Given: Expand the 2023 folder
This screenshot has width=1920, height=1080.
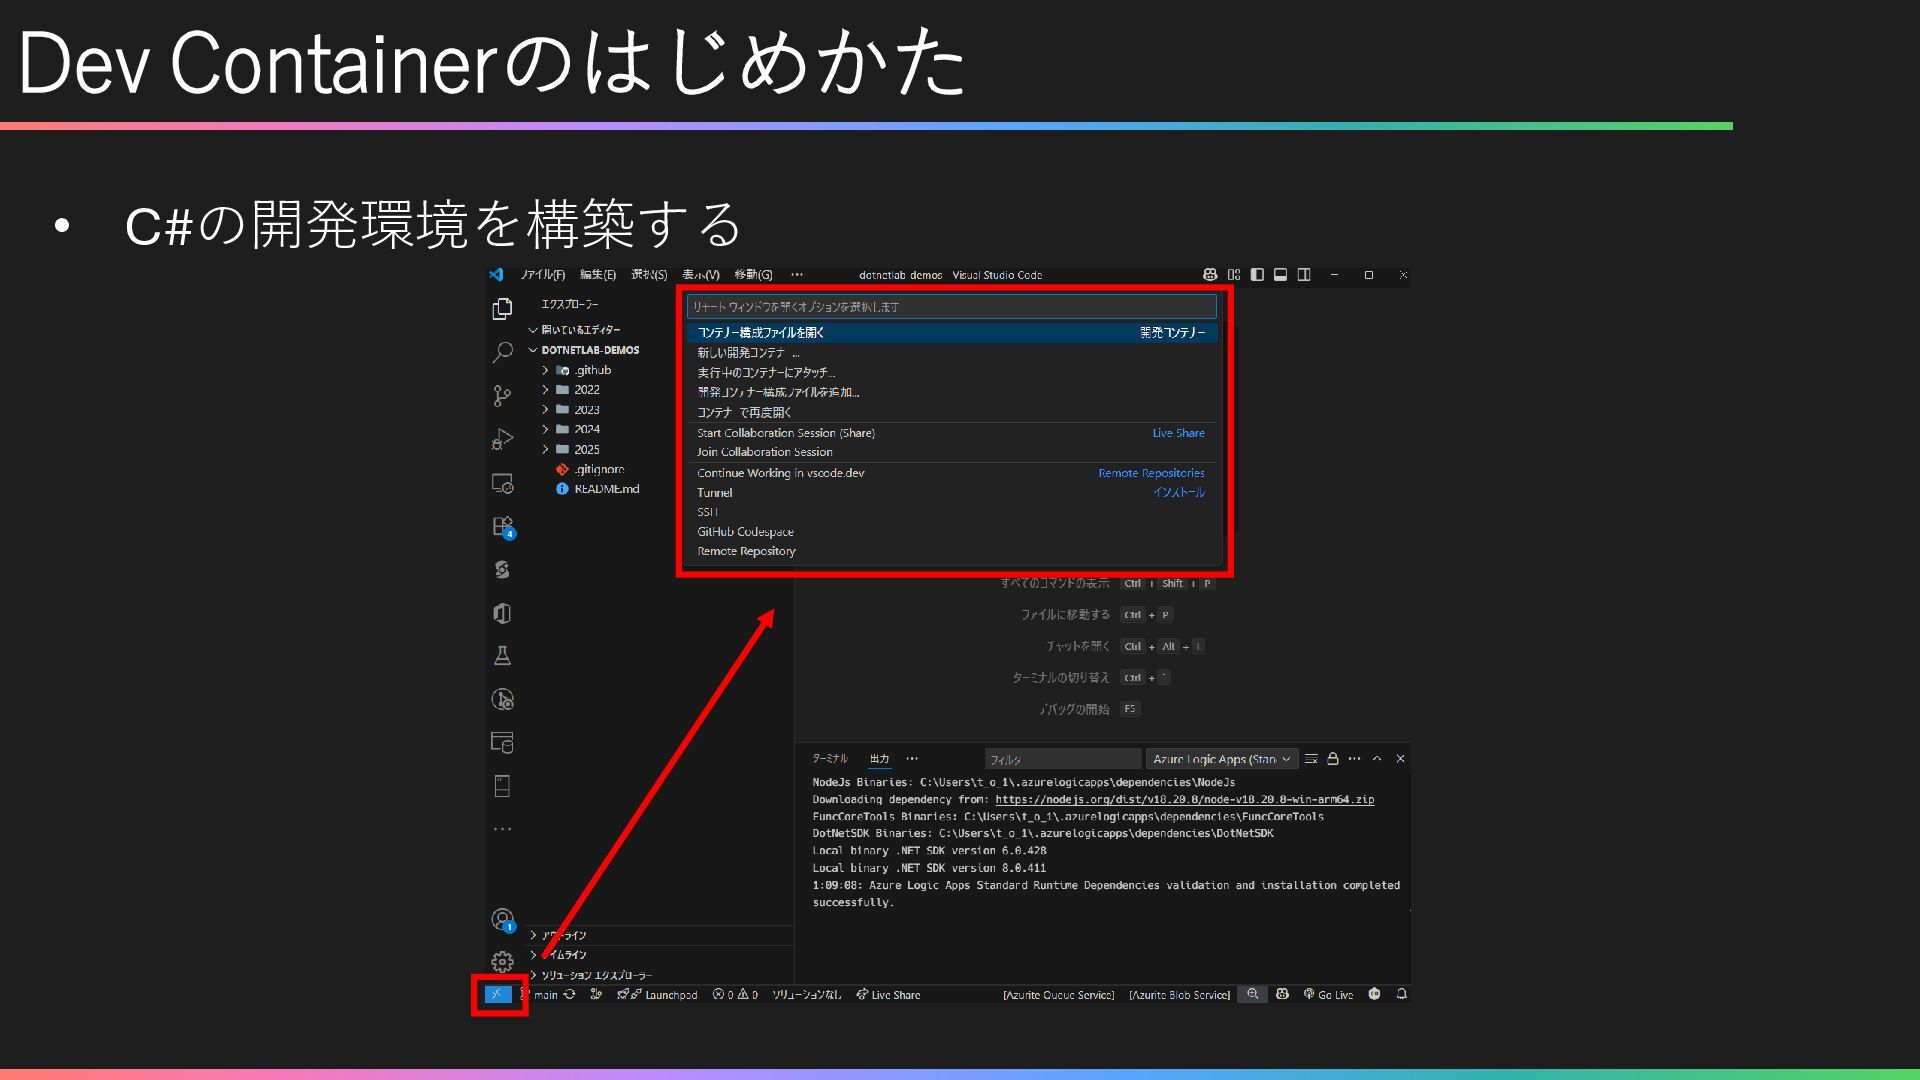Looking at the screenshot, I should coord(571,410).
